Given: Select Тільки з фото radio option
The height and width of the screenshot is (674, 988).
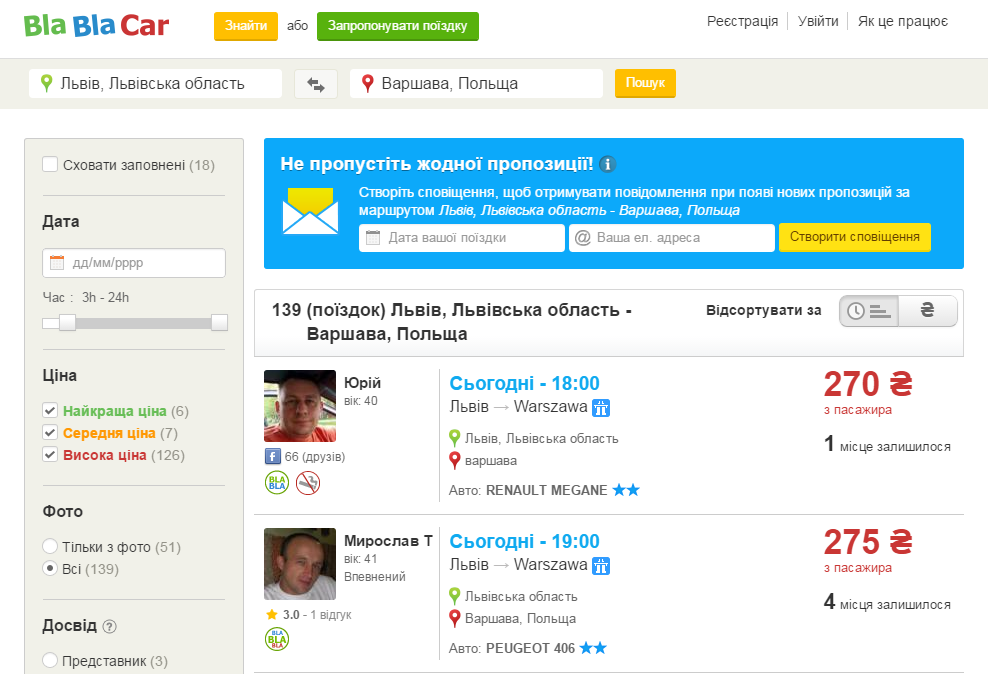Looking at the screenshot, I should click(50, 545).
